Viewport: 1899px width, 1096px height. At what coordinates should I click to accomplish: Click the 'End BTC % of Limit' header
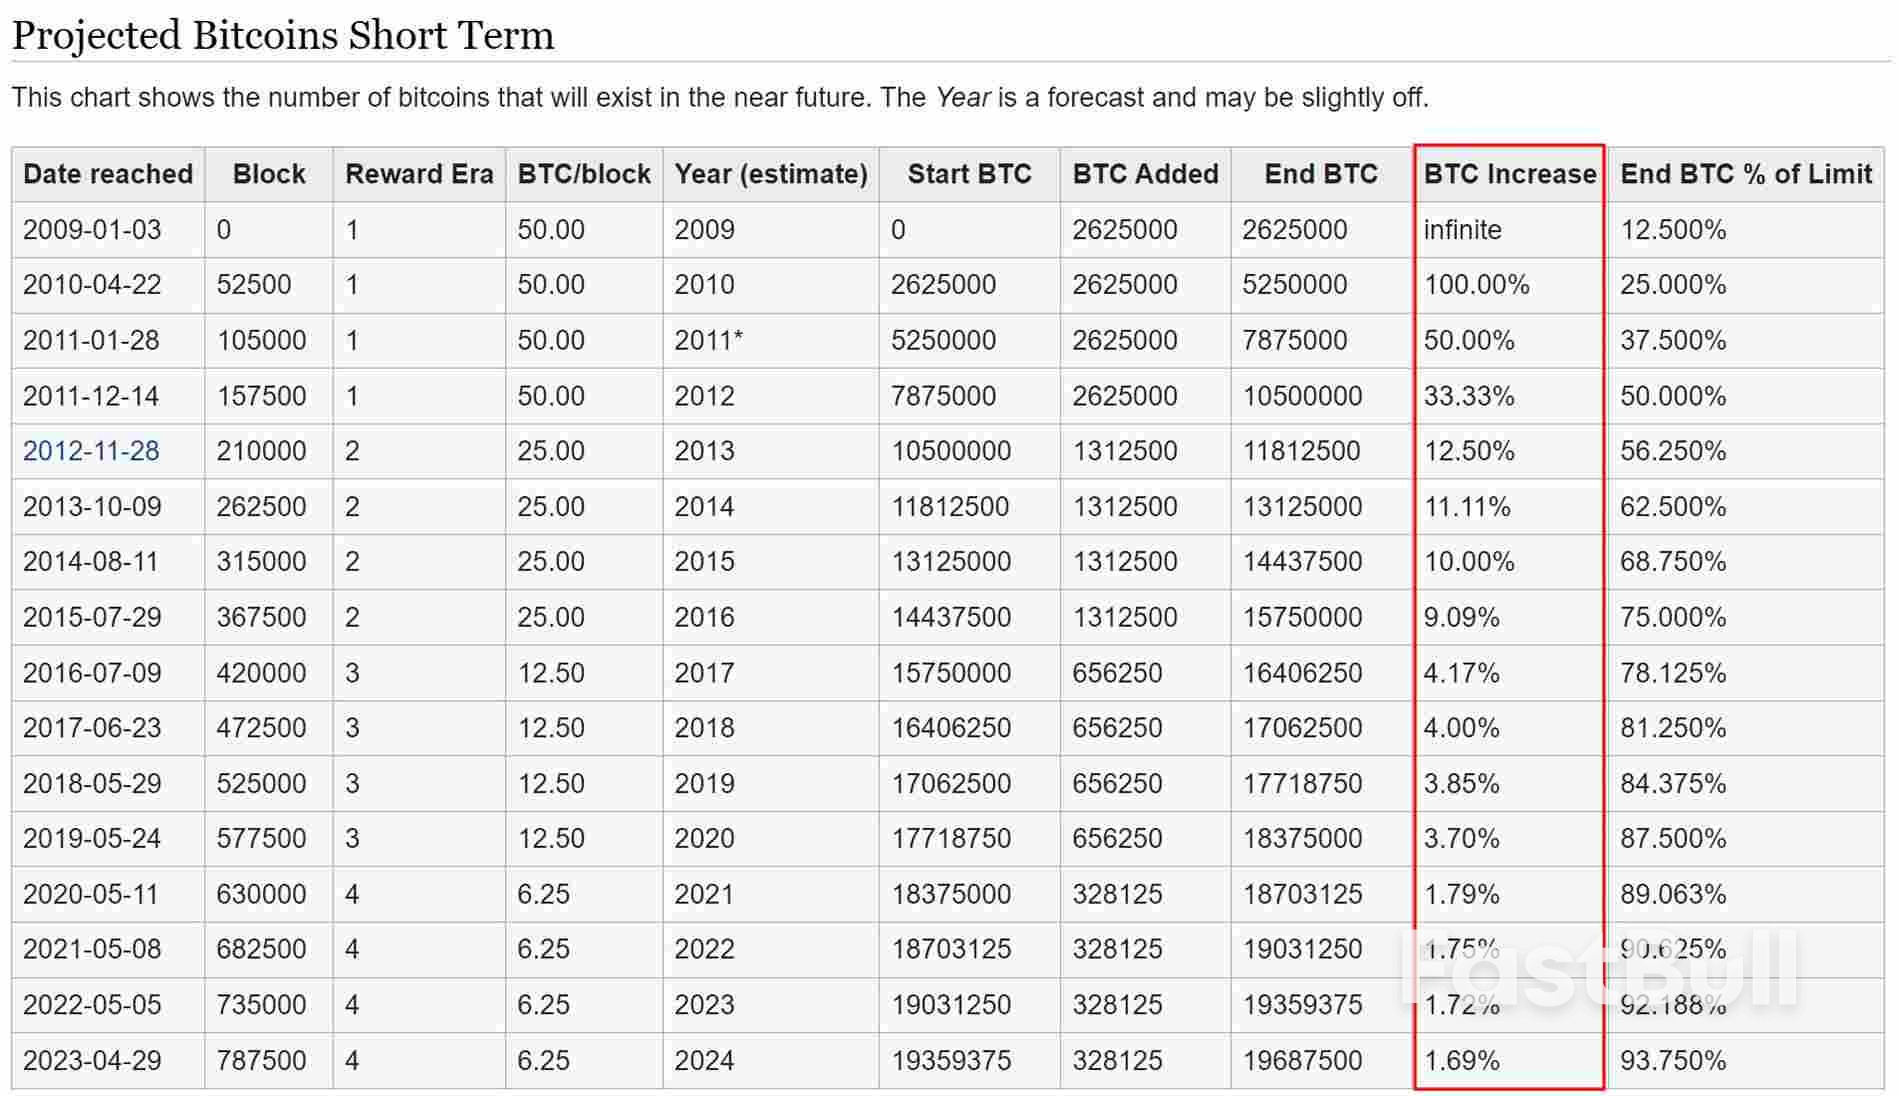[x=1745, y=174]
